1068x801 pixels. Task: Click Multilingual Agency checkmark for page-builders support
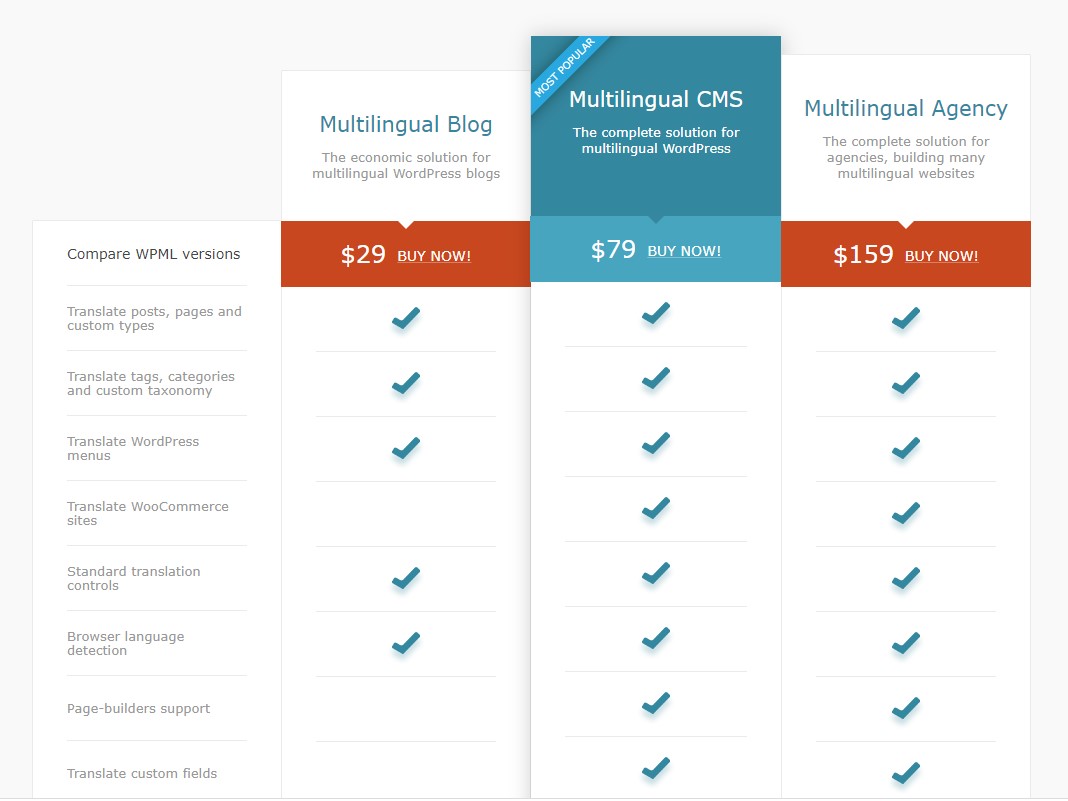[x=906, y=708]
